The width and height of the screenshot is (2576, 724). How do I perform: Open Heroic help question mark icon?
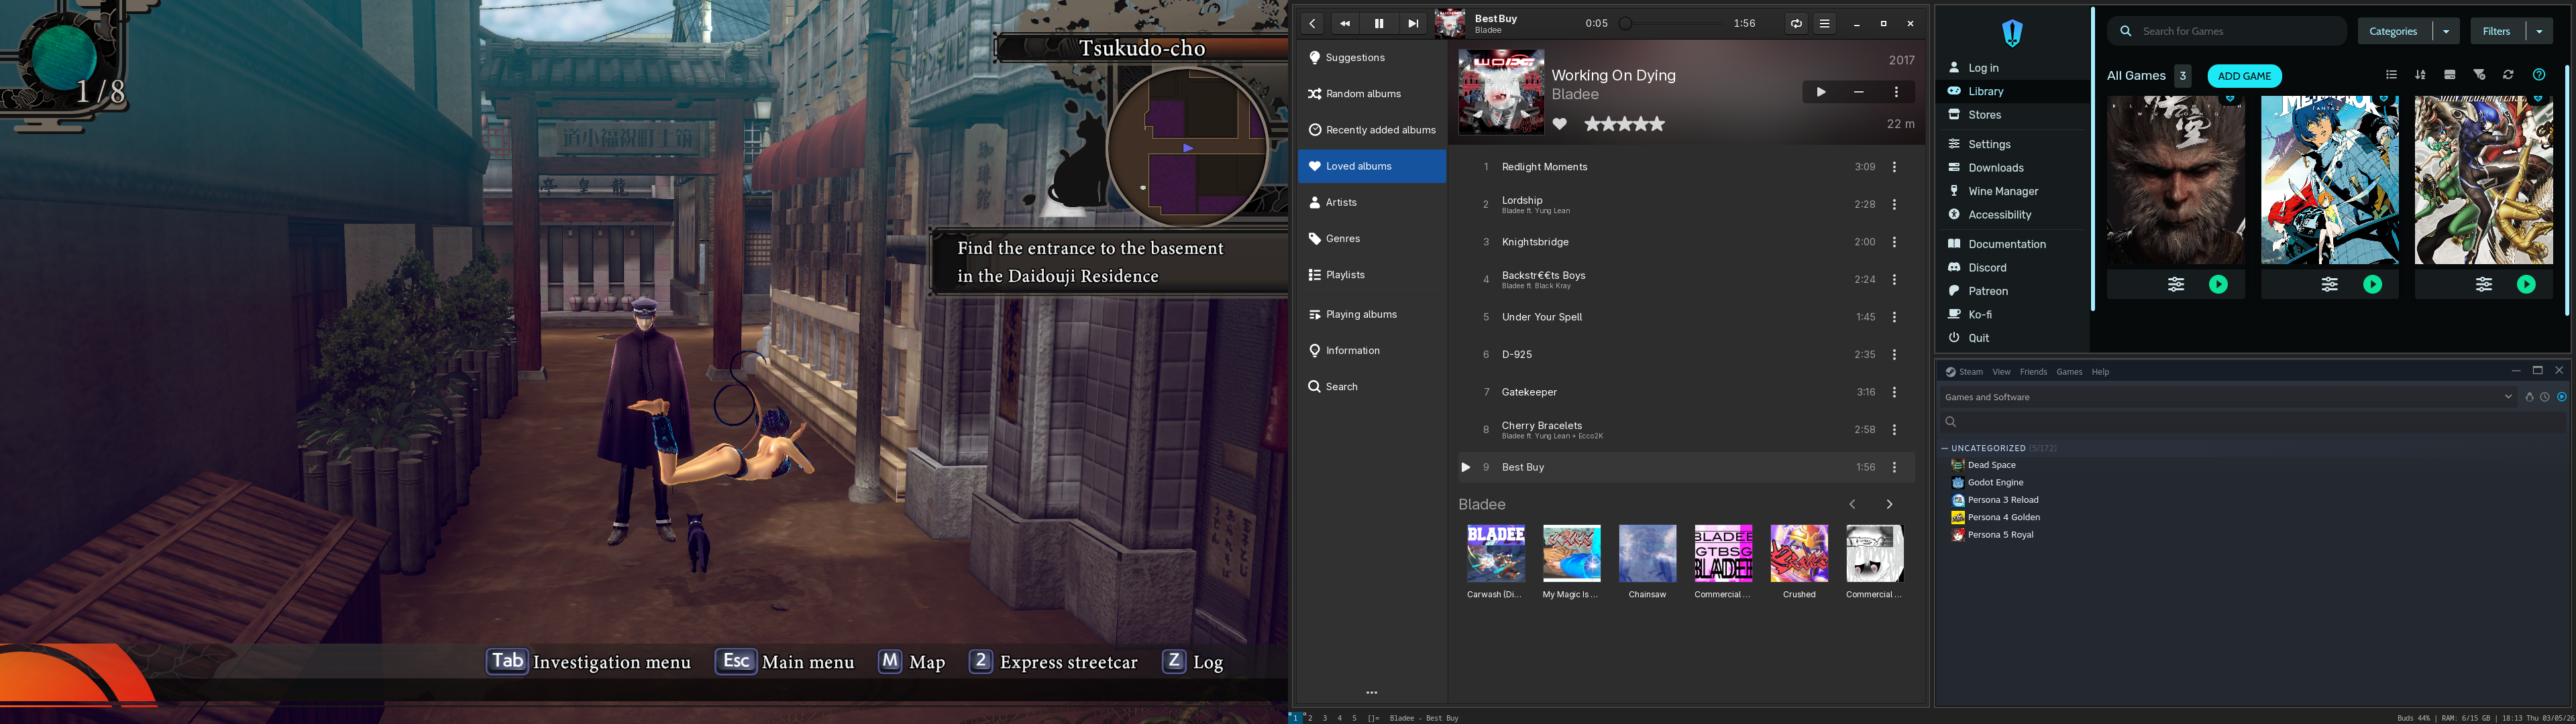click(x=2538, y=75)
